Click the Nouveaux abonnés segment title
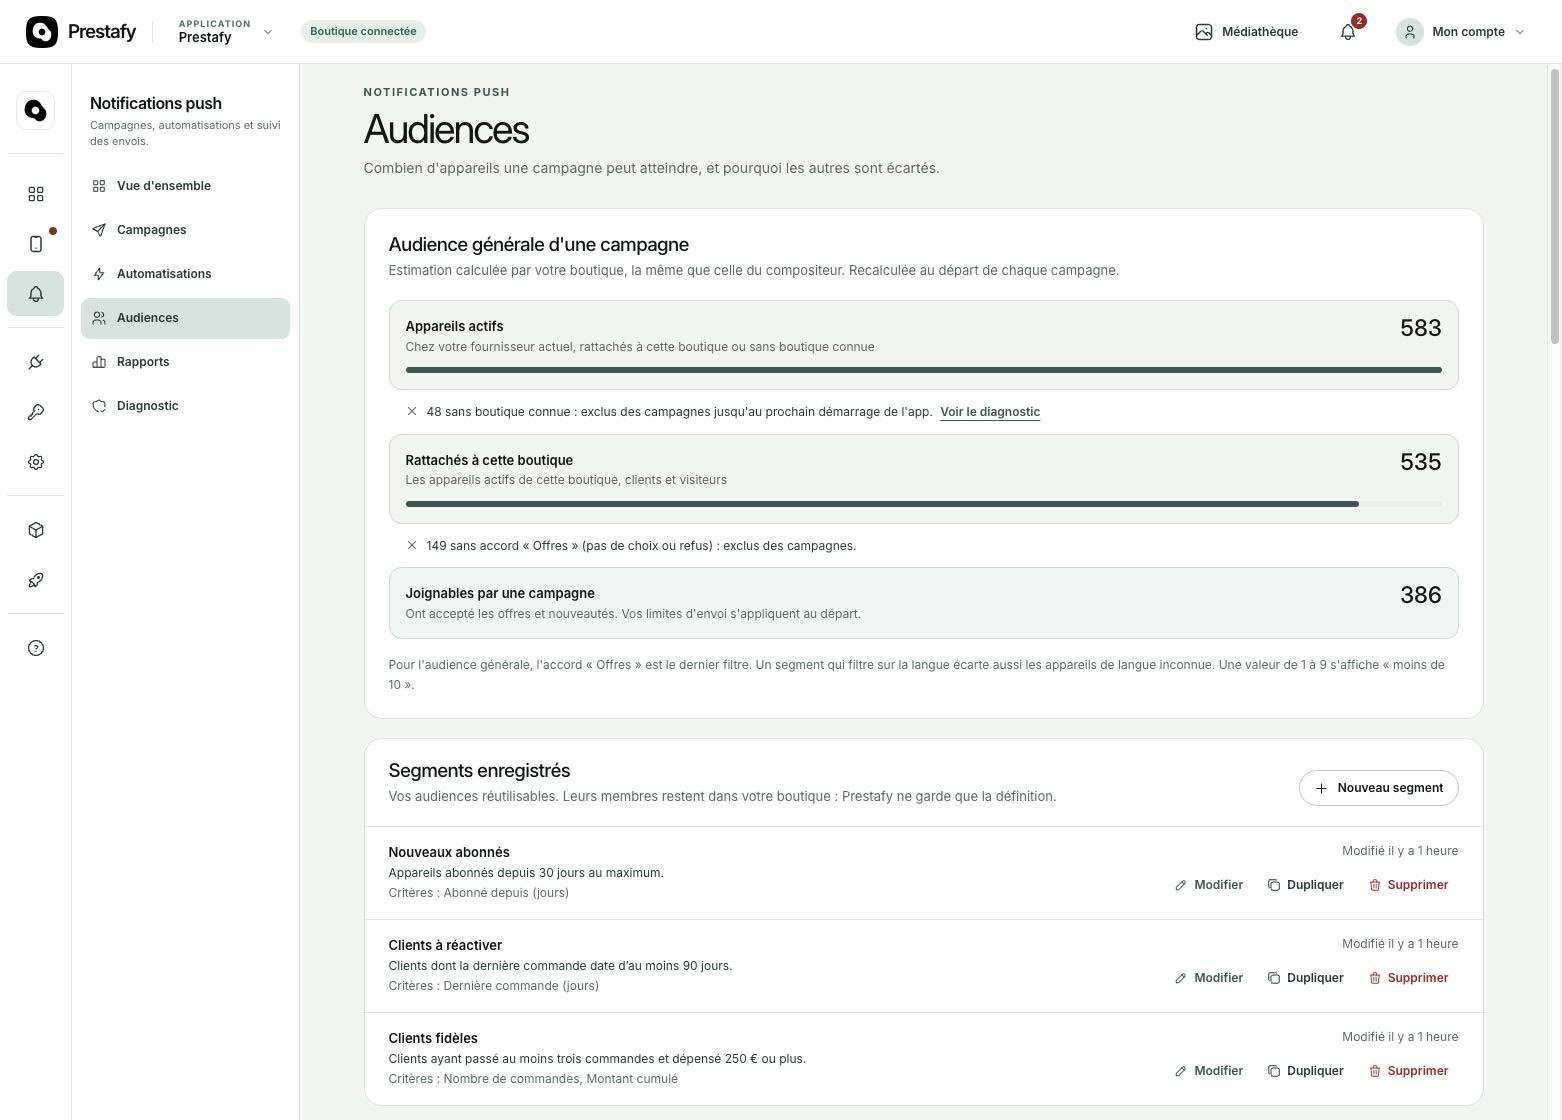 click(449, 853)
